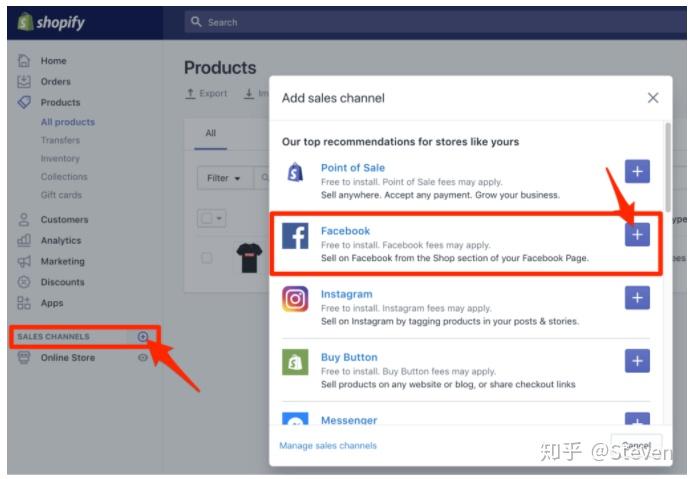690x479 pixels.
Task: Click the Marketing megaphone icon
Action: (x=24, y=261)
